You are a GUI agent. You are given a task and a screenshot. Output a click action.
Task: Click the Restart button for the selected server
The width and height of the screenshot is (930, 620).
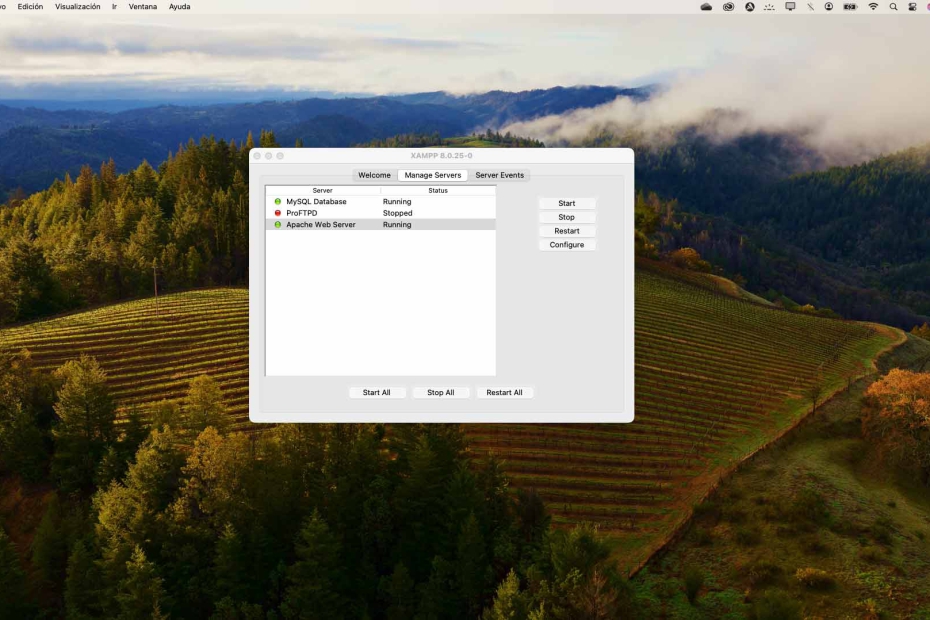[566, 231]
